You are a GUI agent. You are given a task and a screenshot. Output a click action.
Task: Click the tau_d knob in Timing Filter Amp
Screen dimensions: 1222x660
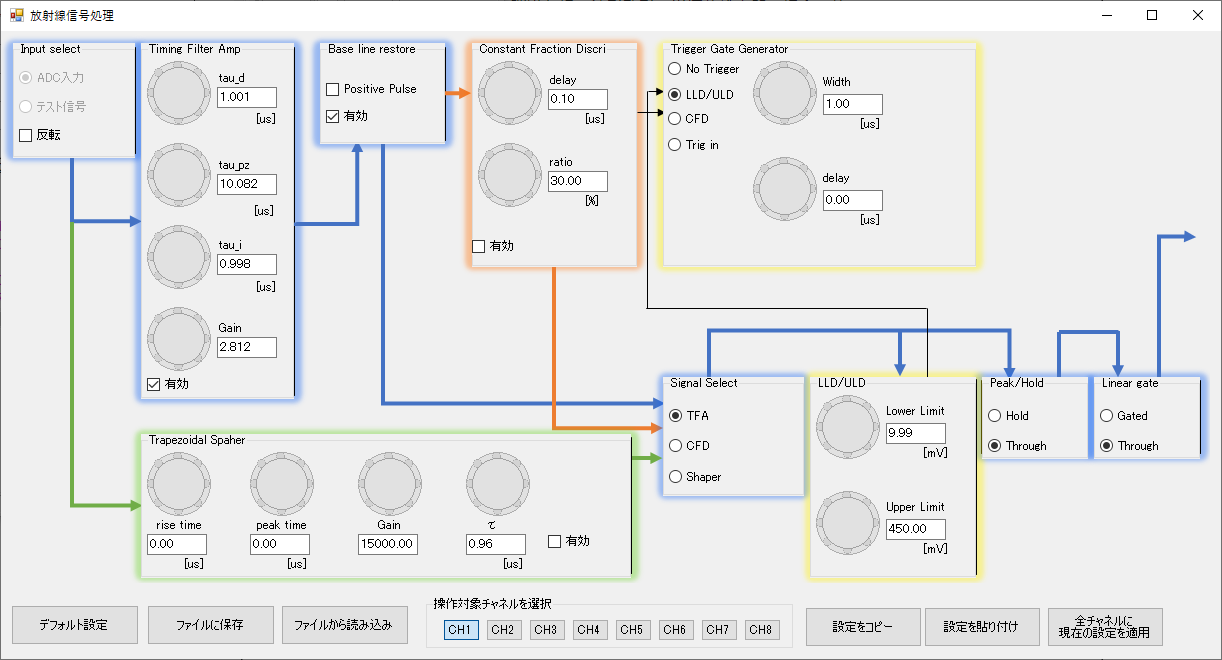coord(178,97)
